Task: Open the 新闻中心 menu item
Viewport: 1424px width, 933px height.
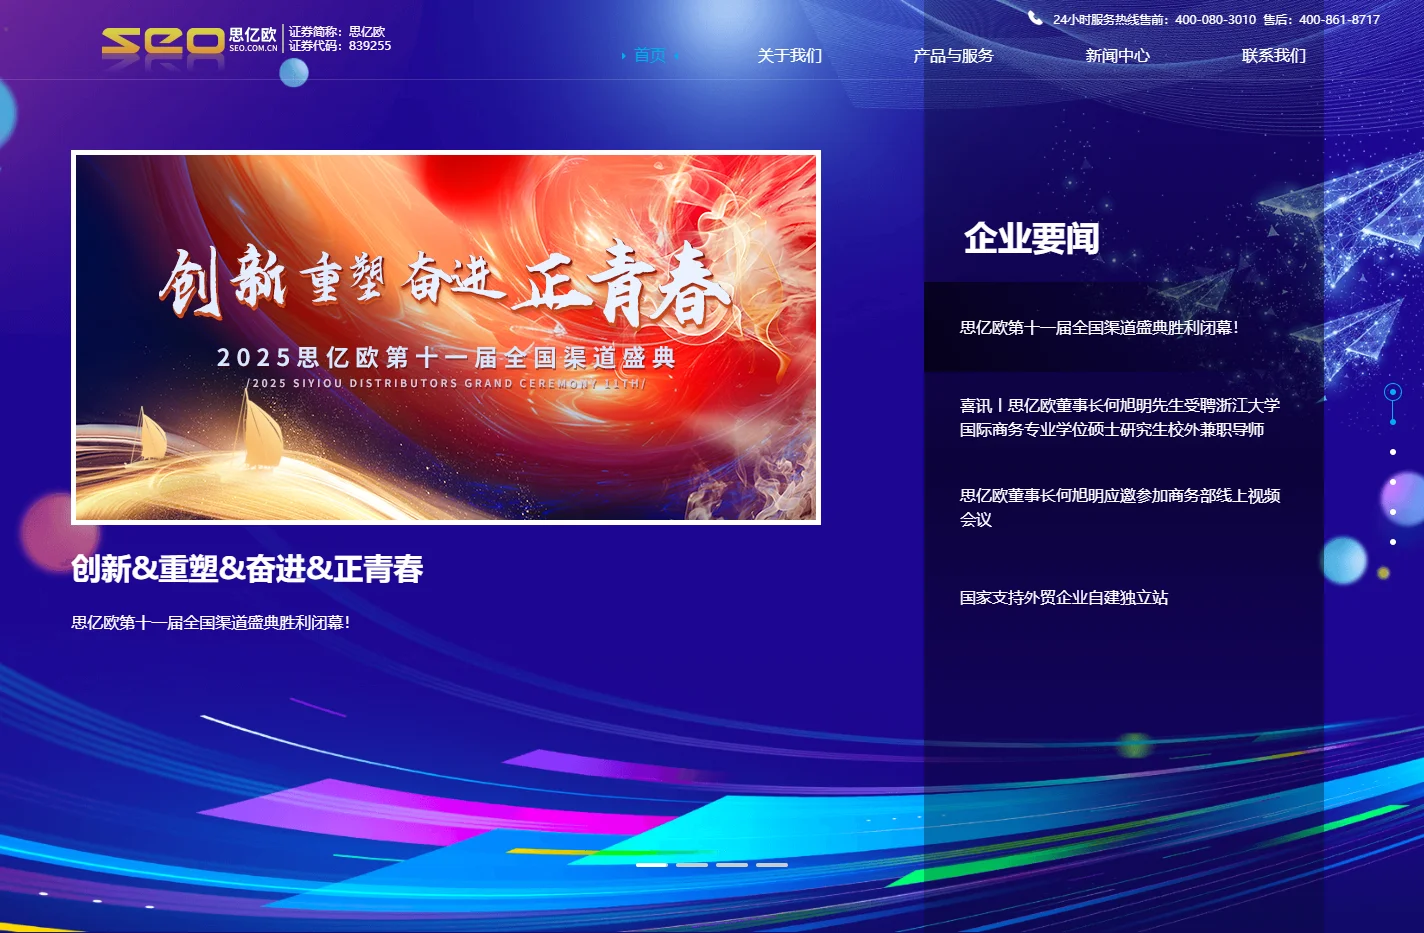Action: (x=1117, y=55)
